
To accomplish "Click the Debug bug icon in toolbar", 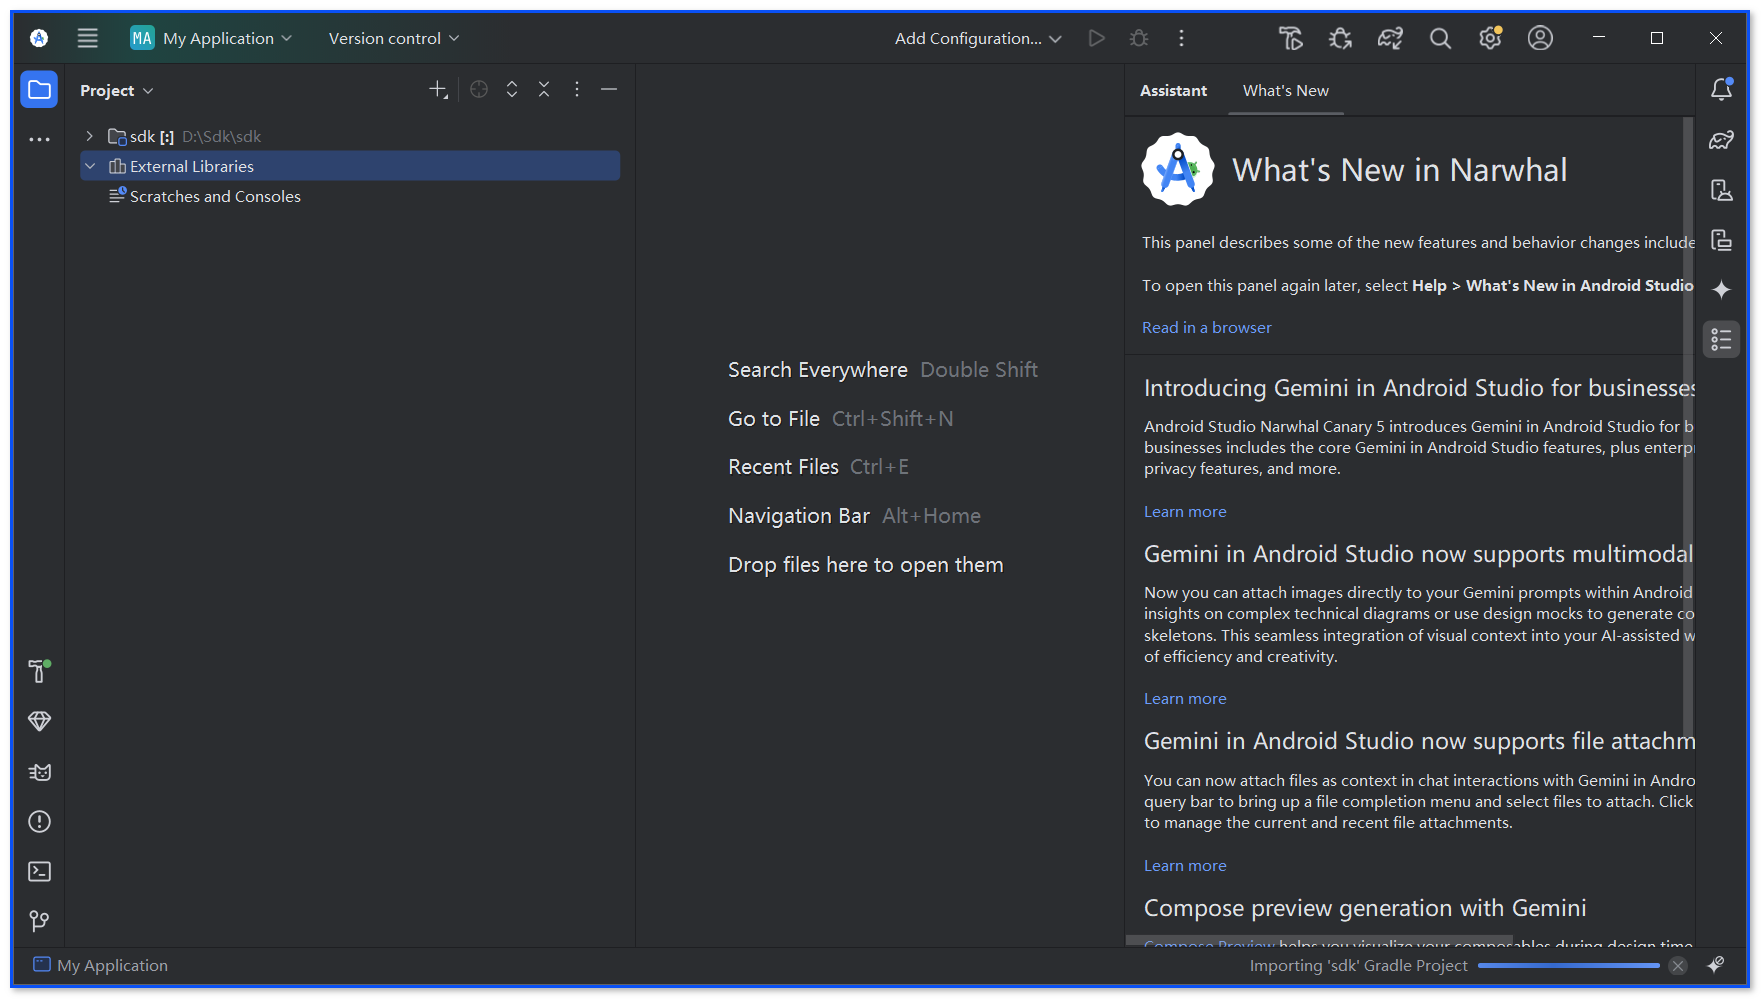I will 1139,38.
